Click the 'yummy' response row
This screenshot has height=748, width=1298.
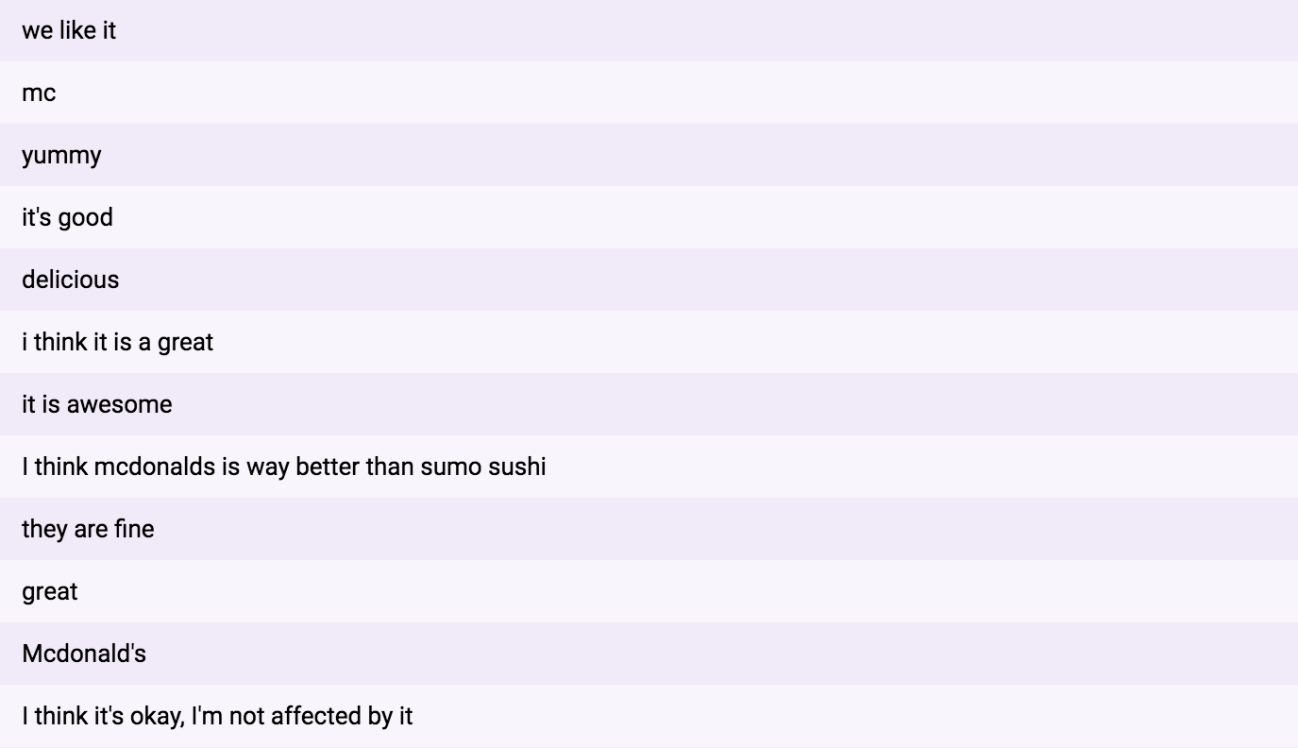61,156
